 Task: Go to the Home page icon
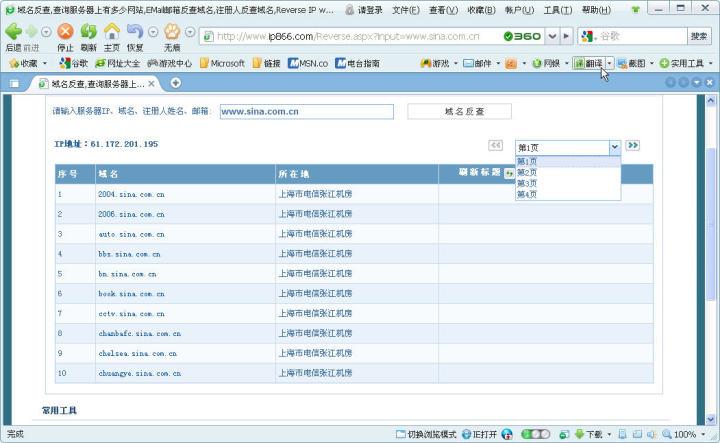(112, 31)
